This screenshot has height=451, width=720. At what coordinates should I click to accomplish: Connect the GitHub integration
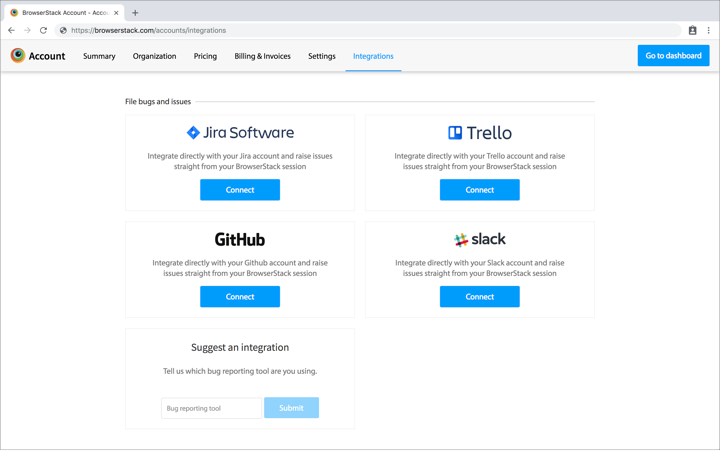[240, 297]
